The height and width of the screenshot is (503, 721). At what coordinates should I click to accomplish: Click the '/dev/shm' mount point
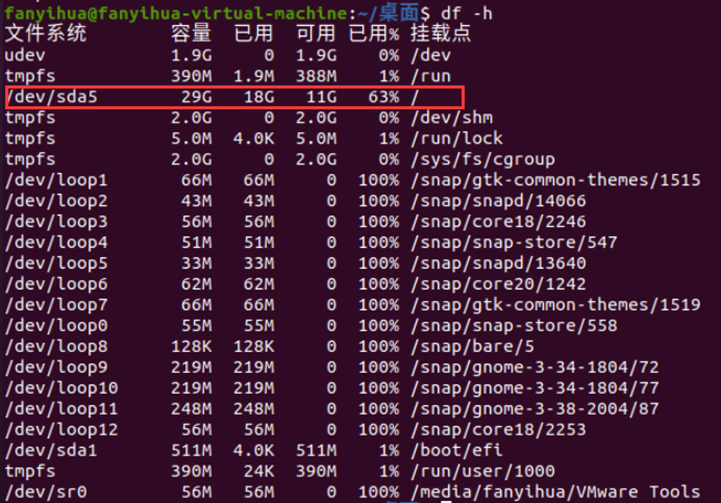452,118
